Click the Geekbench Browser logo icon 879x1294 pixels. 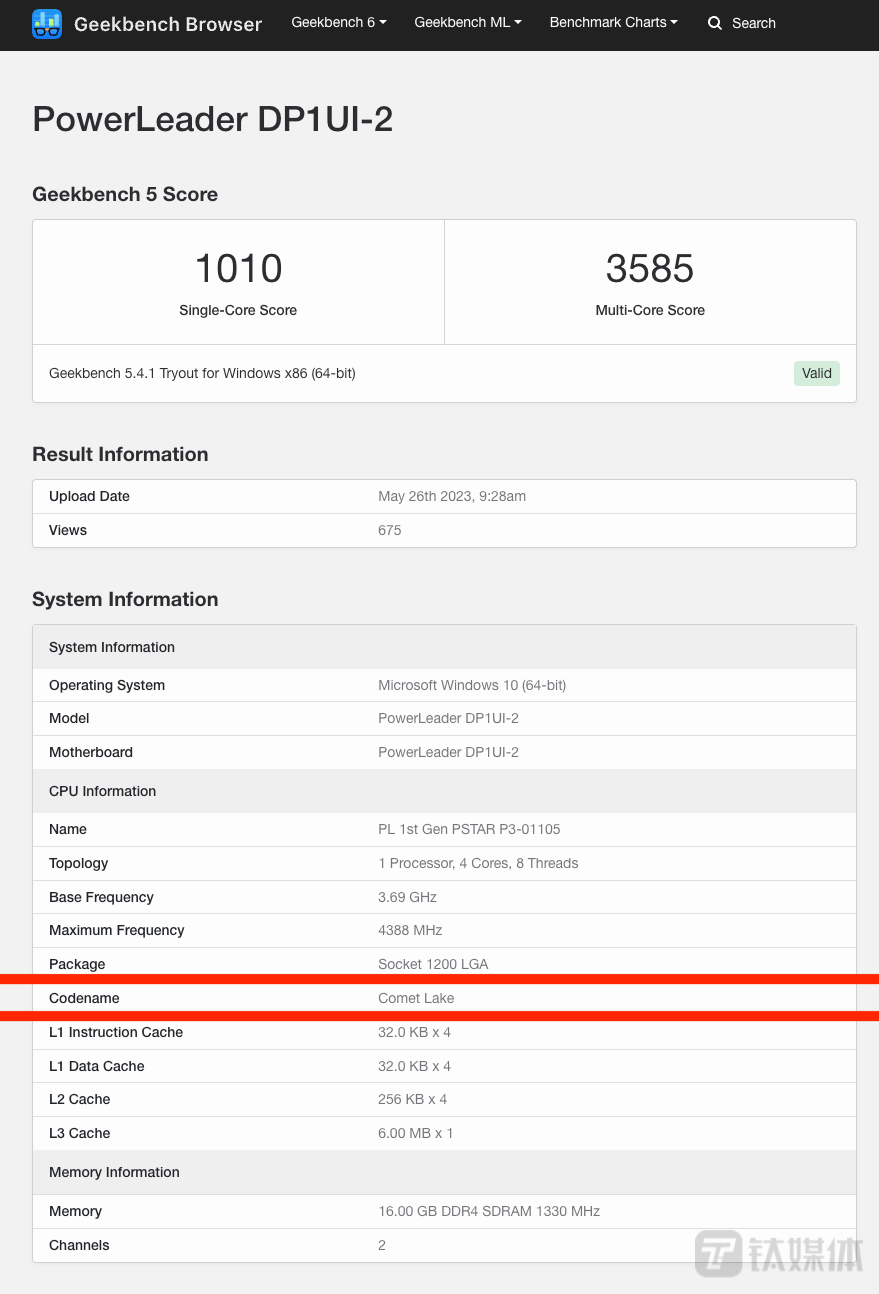tap(47, 23)
